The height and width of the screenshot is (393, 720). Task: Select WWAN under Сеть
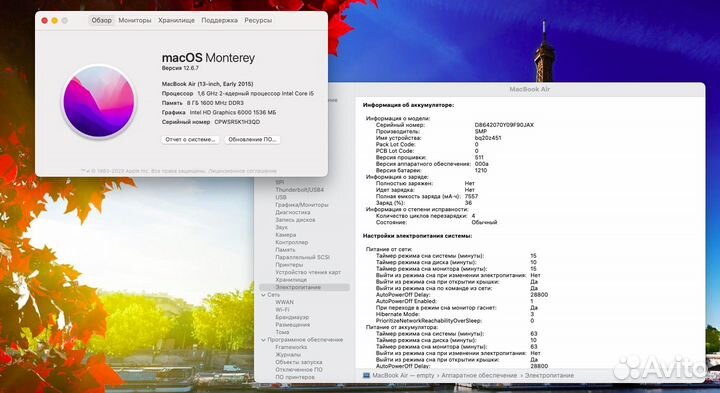point(284,302)
